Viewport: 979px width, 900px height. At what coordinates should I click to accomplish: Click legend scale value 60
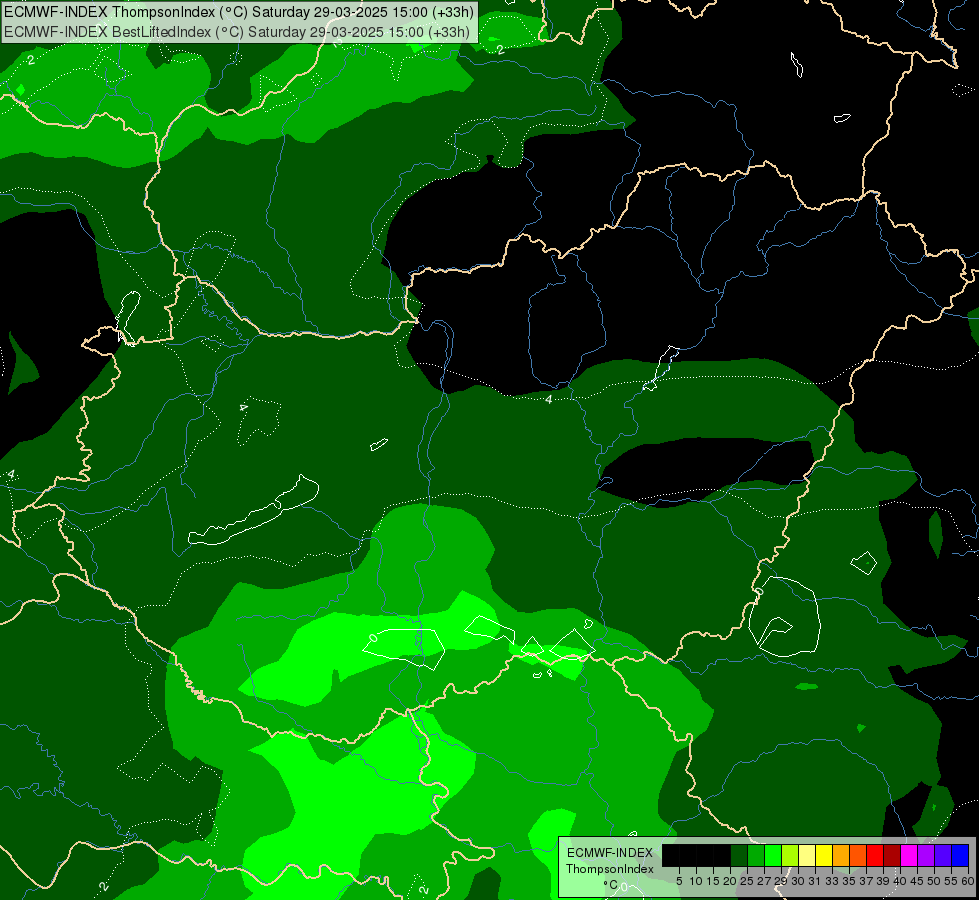click(968, 881)
